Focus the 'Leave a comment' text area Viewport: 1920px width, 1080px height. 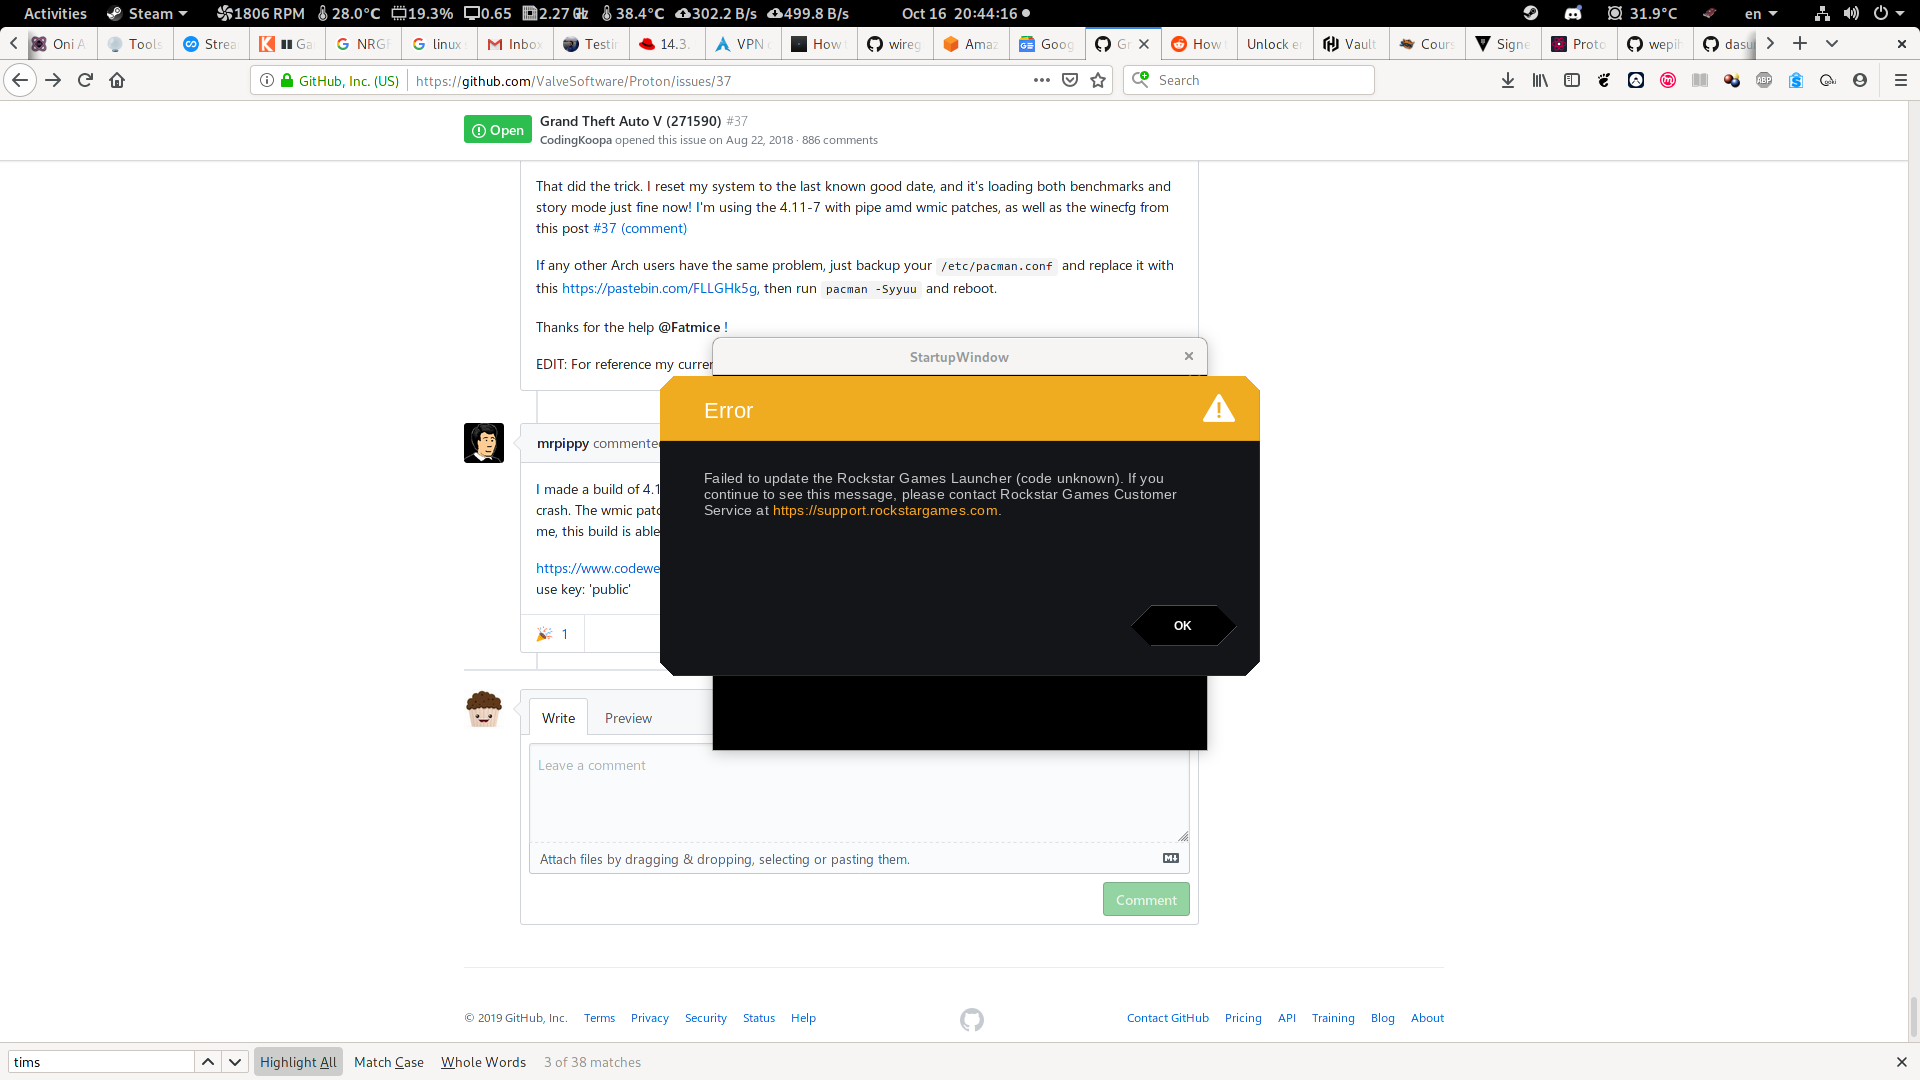click(x=859, y=793)
